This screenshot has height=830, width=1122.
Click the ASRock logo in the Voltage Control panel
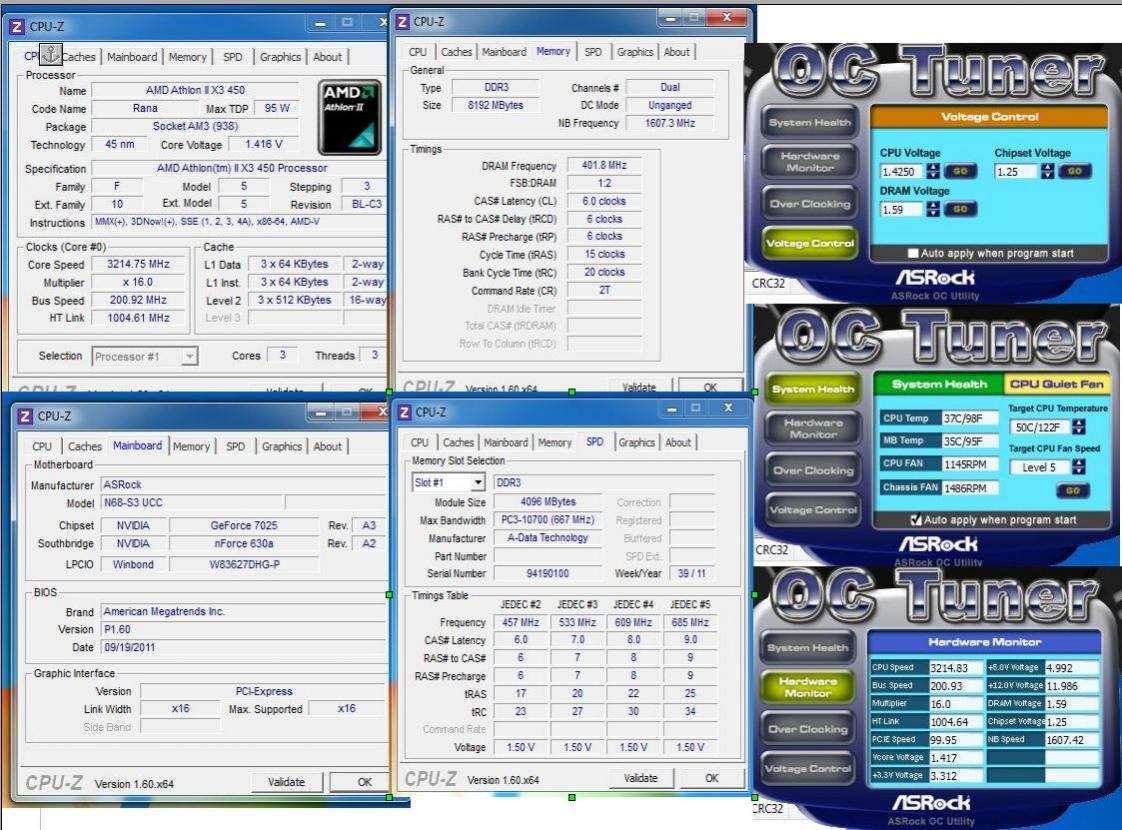(935, 278)
